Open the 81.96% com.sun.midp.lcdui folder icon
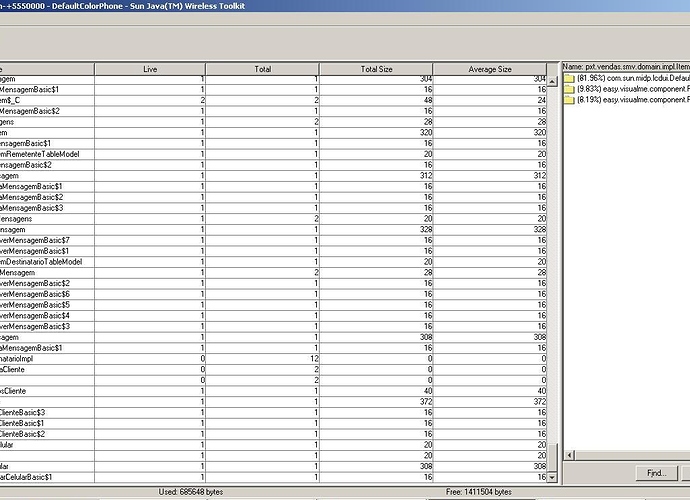 (x=569, y=79)
